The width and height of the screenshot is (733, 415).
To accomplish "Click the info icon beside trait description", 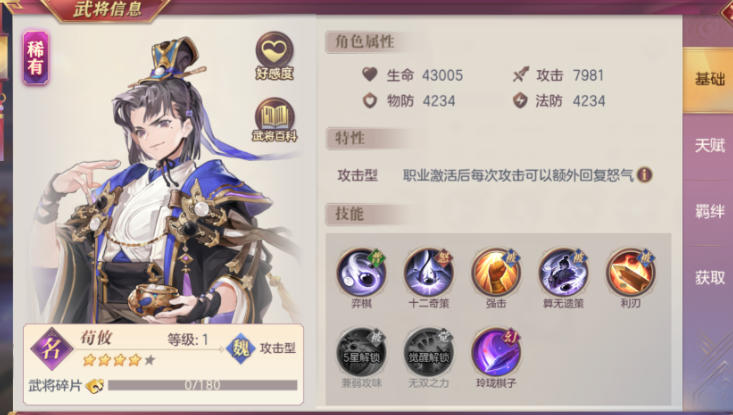I will tap(645, 175).
